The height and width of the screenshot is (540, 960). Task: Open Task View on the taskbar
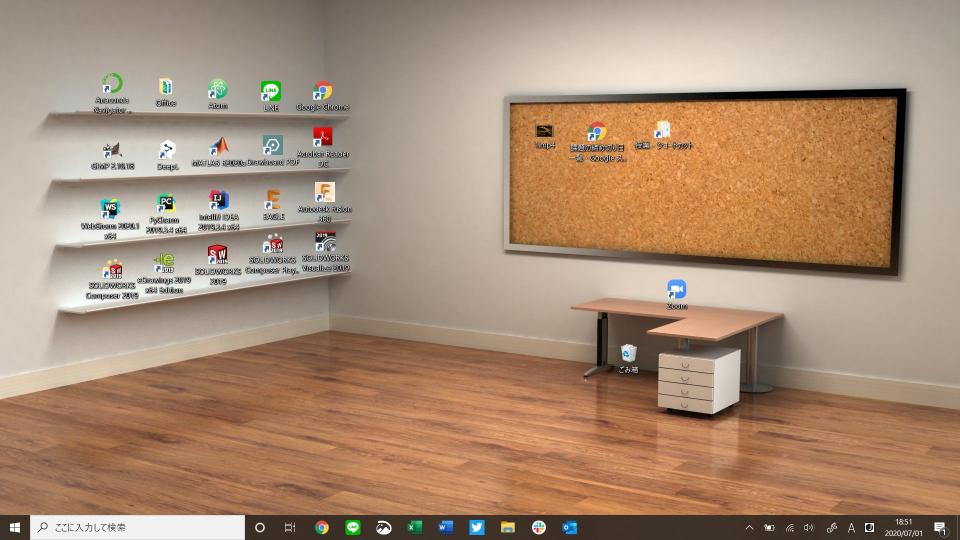point(290,527)
